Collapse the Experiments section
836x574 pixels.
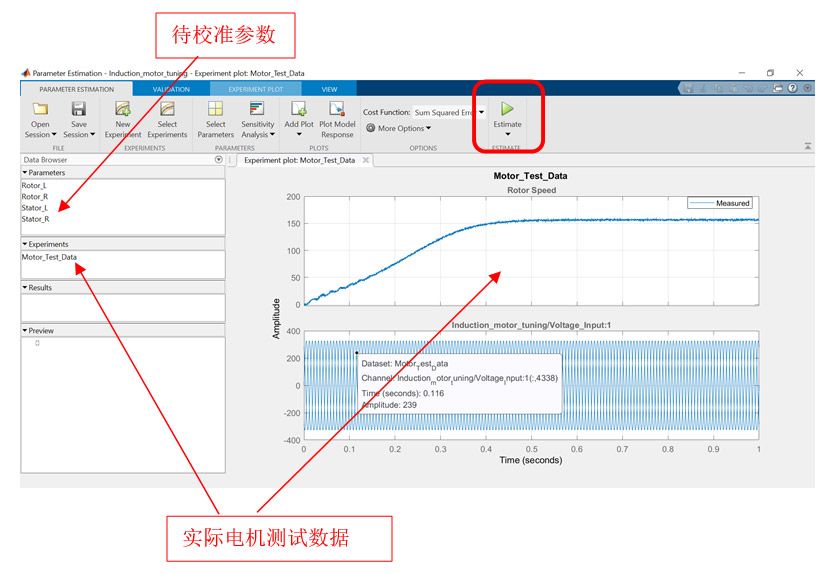coord(25,244)
